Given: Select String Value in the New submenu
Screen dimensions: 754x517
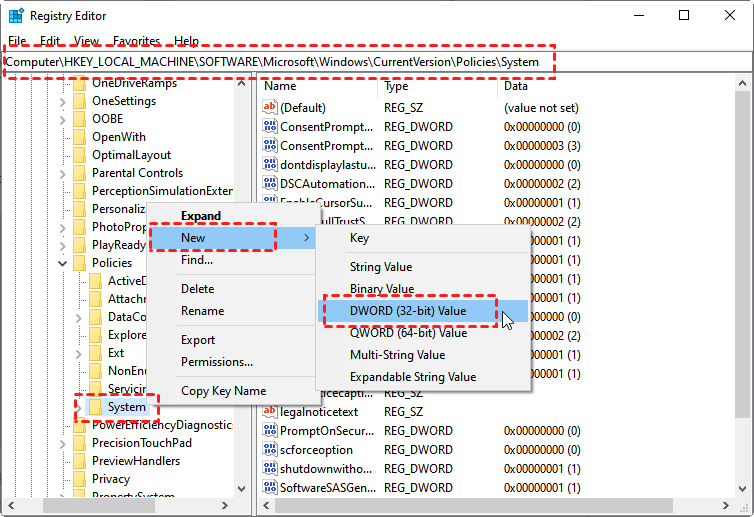Looking at the screenshot, I should pos(423,267).
